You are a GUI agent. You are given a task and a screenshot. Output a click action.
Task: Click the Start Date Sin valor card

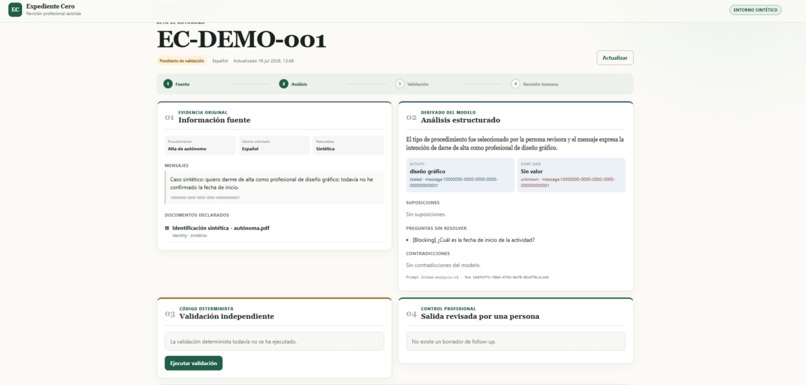(571, 175)
